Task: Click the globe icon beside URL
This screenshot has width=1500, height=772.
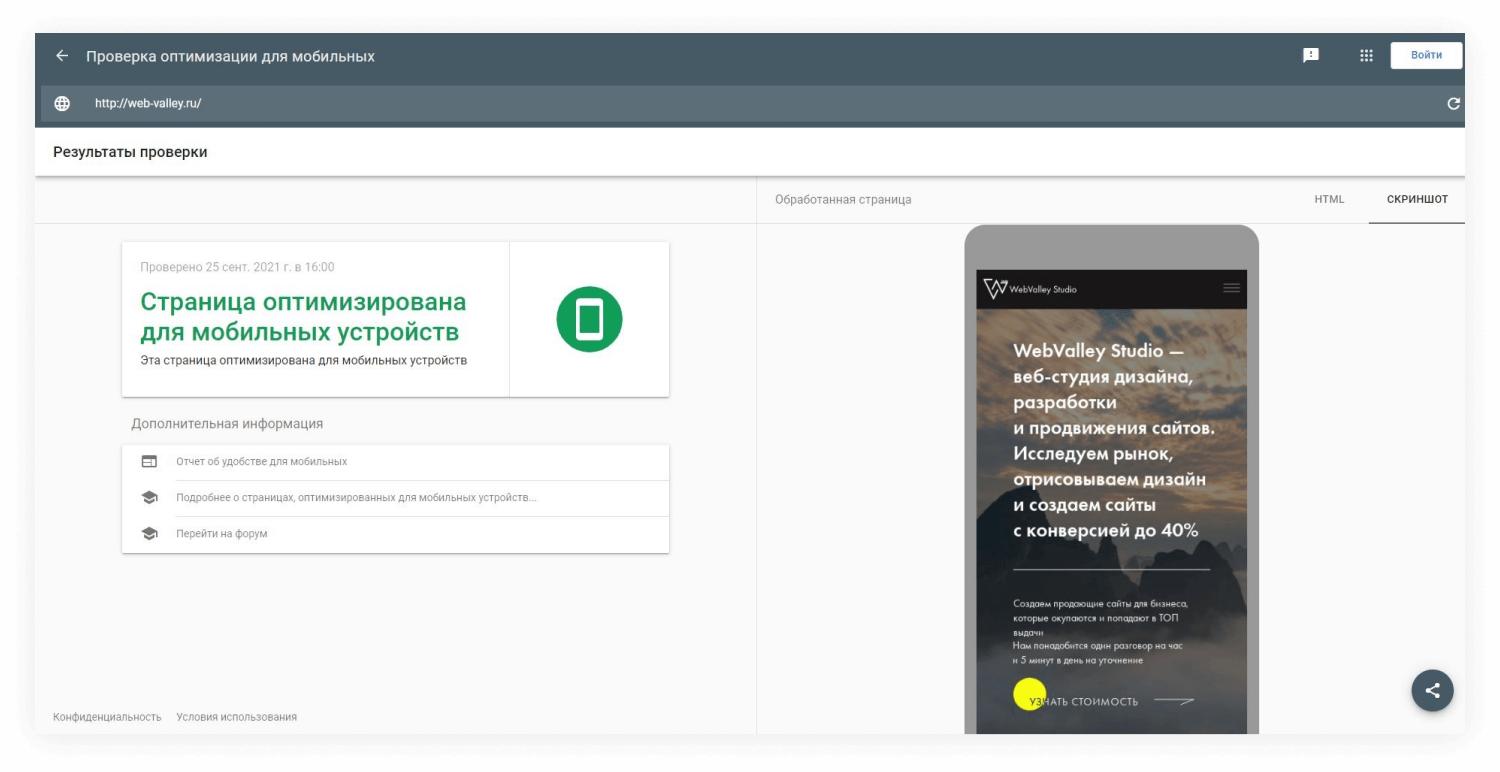Action: pyautogui.click(x=62, y=103)
